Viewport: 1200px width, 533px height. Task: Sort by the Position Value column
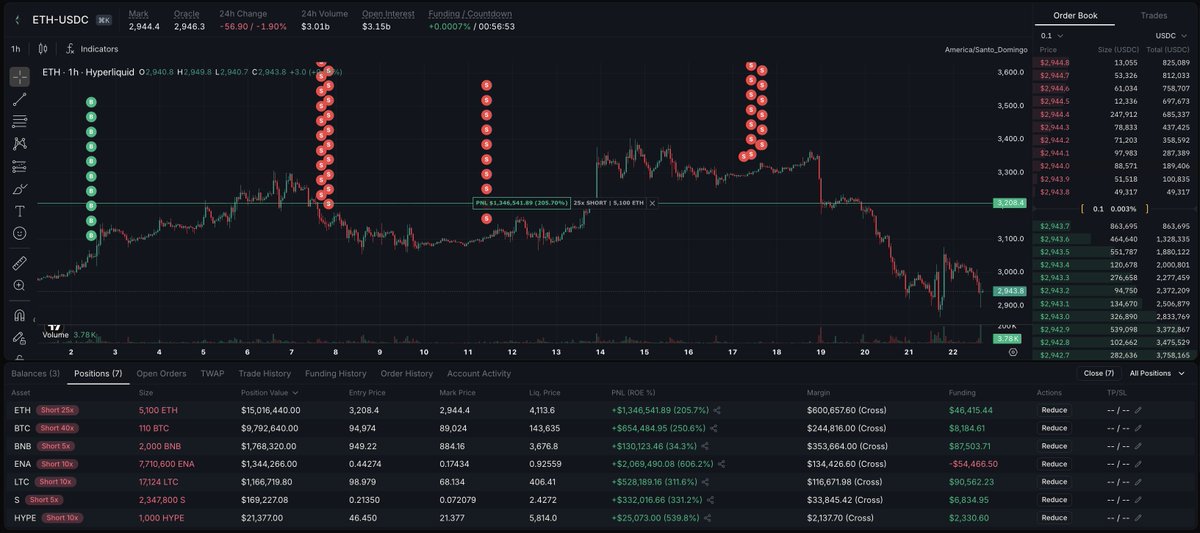point(268,393)
